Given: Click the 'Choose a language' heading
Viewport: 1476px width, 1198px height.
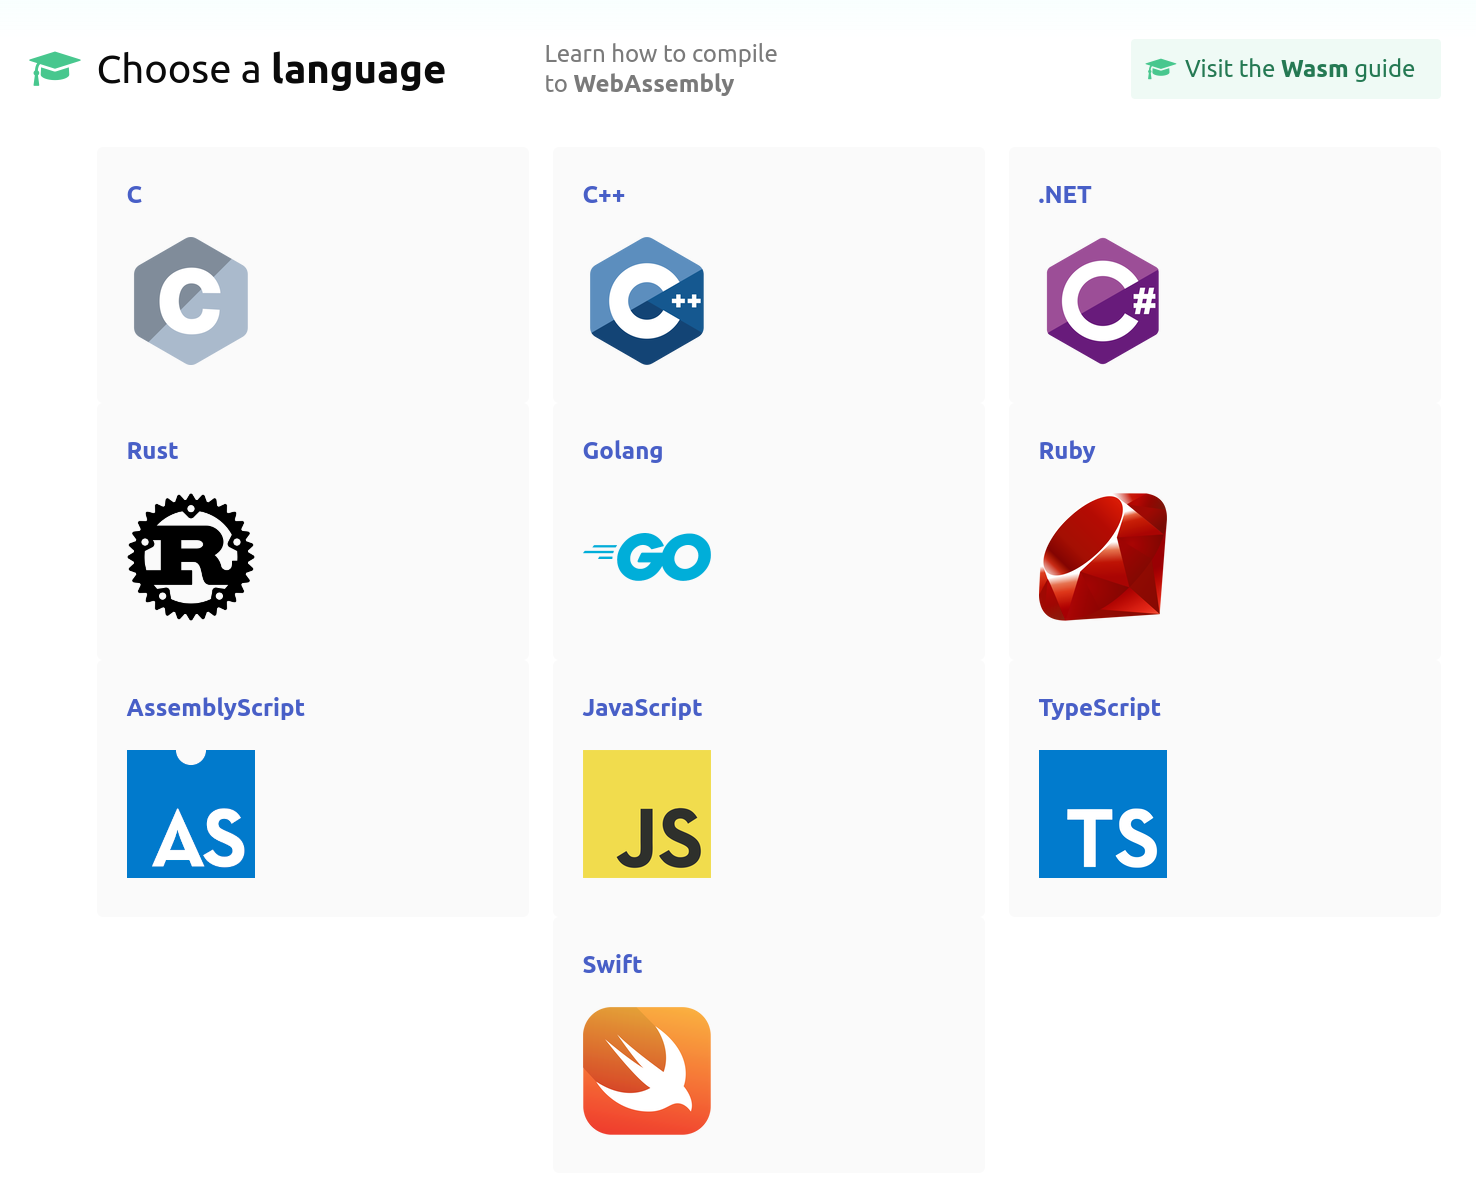Looking at the screenshot, I should (x=271, y=70).
